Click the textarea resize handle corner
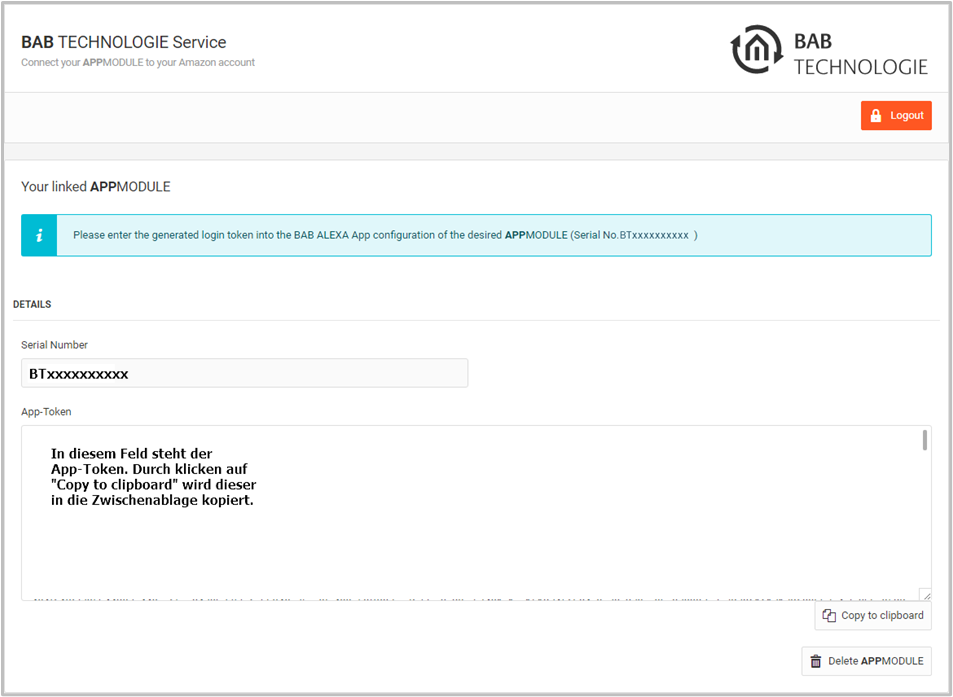This screenshot has height=697, width=953. pyautogui.click(x=925, y=595)
